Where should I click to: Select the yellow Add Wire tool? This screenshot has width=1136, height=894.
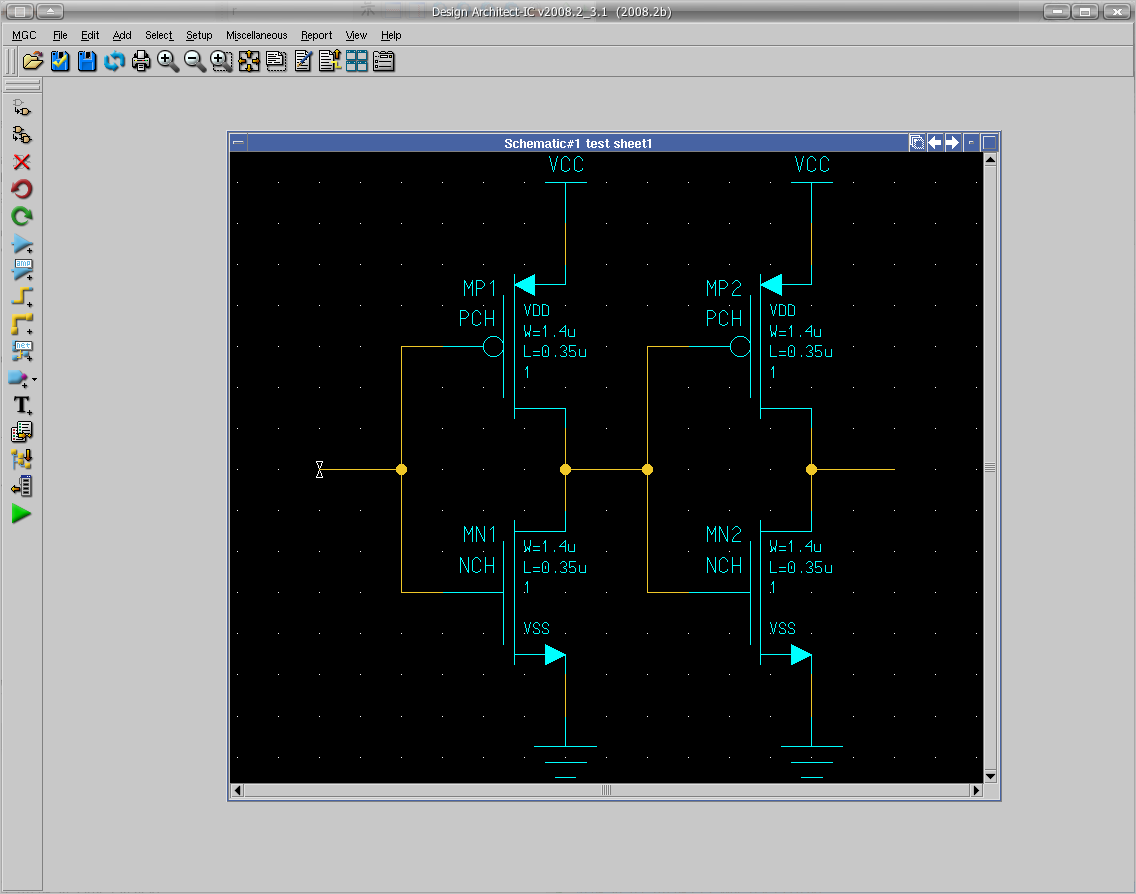click(x=21, y=297)
